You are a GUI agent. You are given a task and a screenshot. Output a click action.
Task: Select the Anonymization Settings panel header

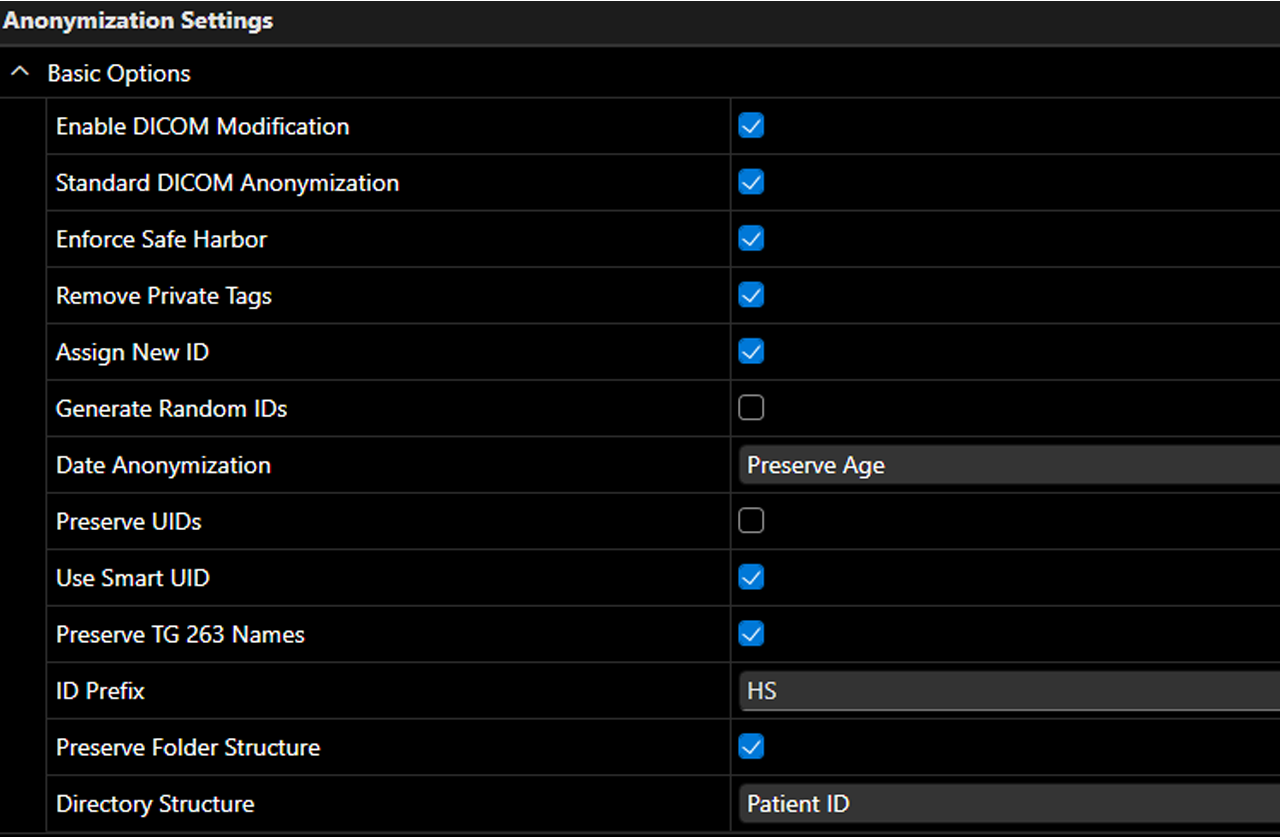click(x=138, y=21)
